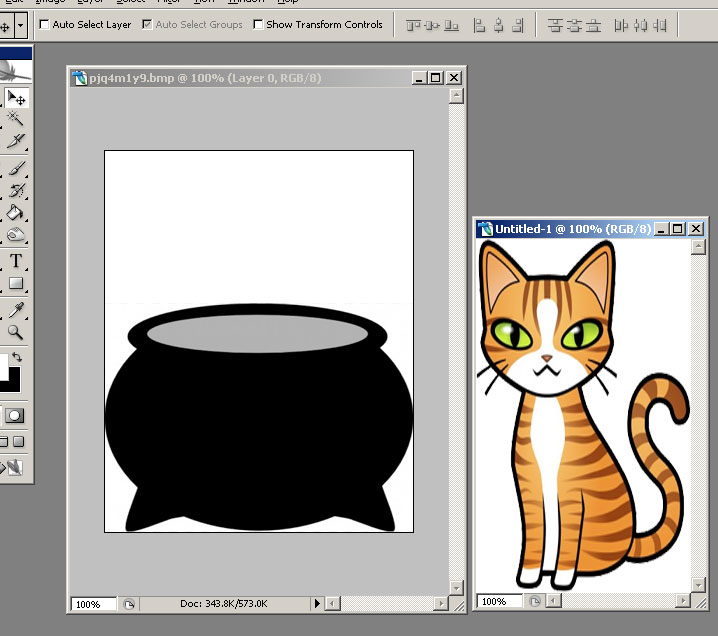The width and height of the screenshot is (718, 636).
Task: Align right edges of layers
Action: 518,25
